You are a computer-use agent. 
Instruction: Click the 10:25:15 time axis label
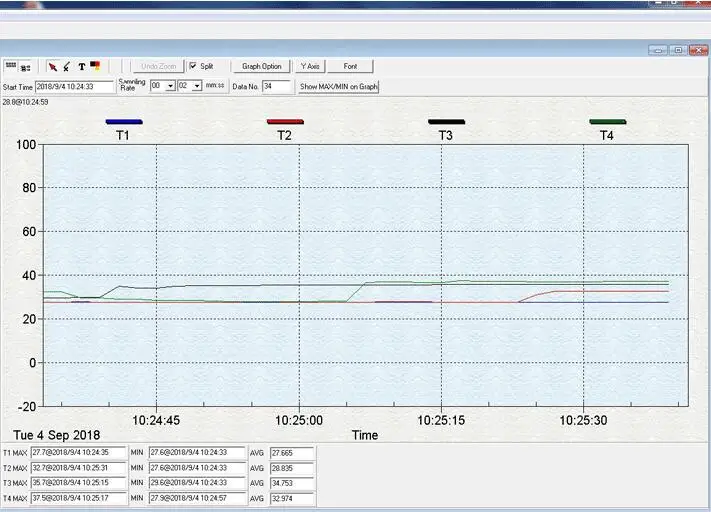coord(441,420)
